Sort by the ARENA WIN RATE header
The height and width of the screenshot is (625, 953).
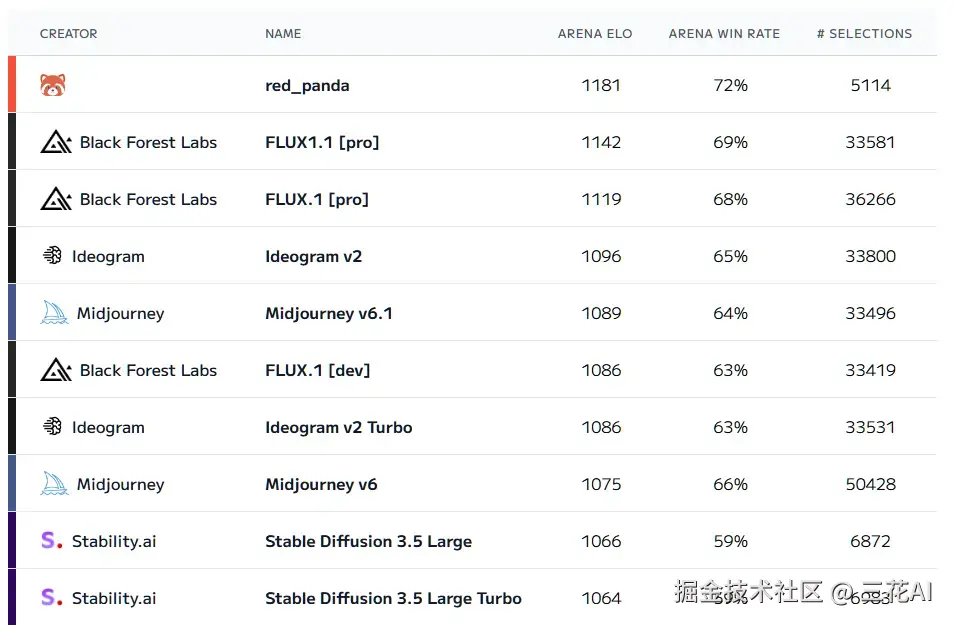coord(724,34)
